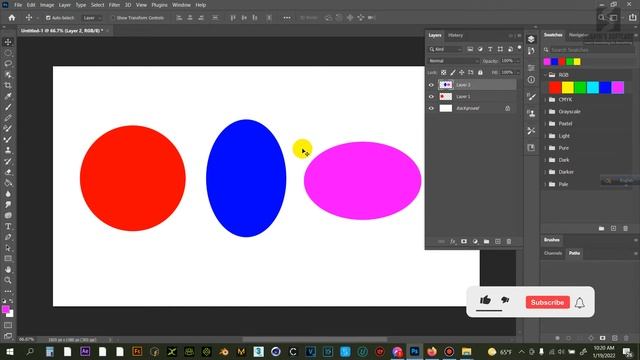The width and height of the screenshot is (640, 360).
Task: Select the Layer 1 thumbnail
Action: [x=446, y=97]
